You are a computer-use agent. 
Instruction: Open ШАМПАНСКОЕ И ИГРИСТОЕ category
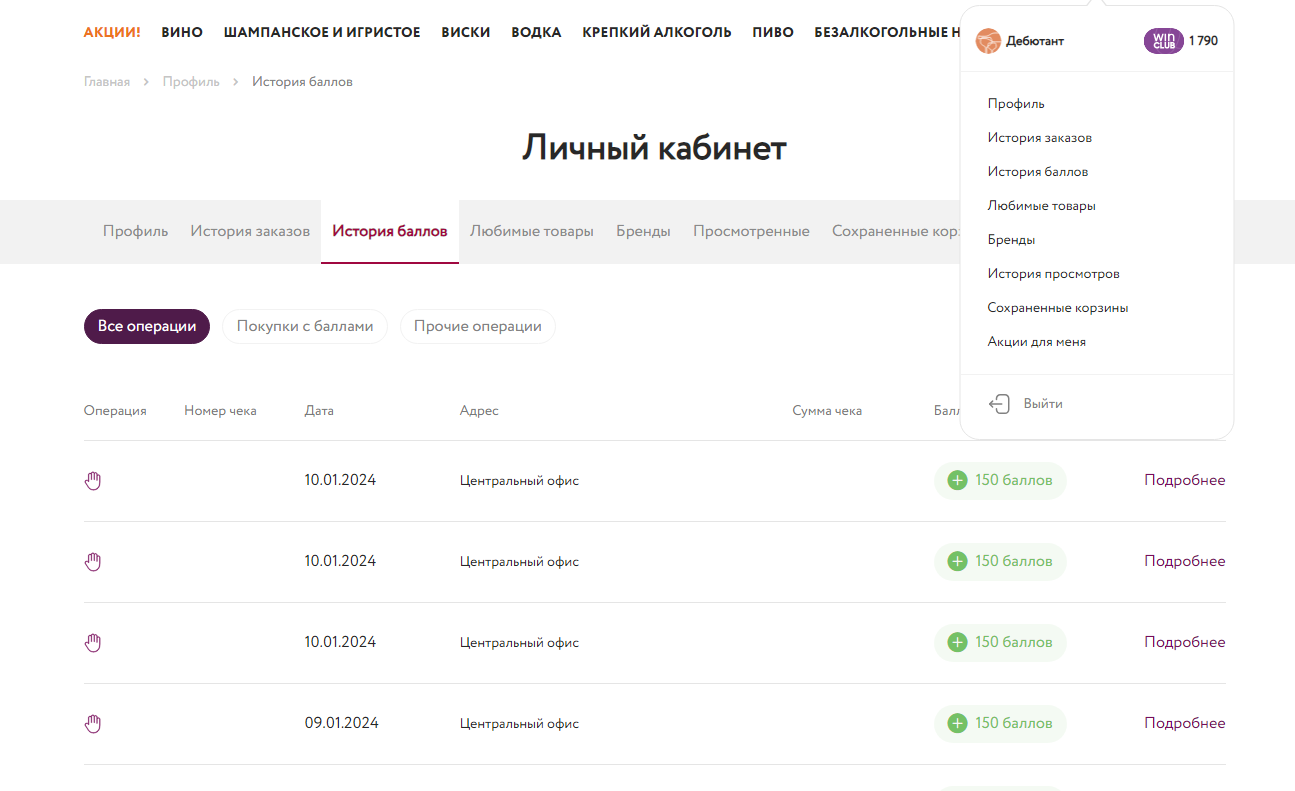pyautogui.click(x=322, y=32)
